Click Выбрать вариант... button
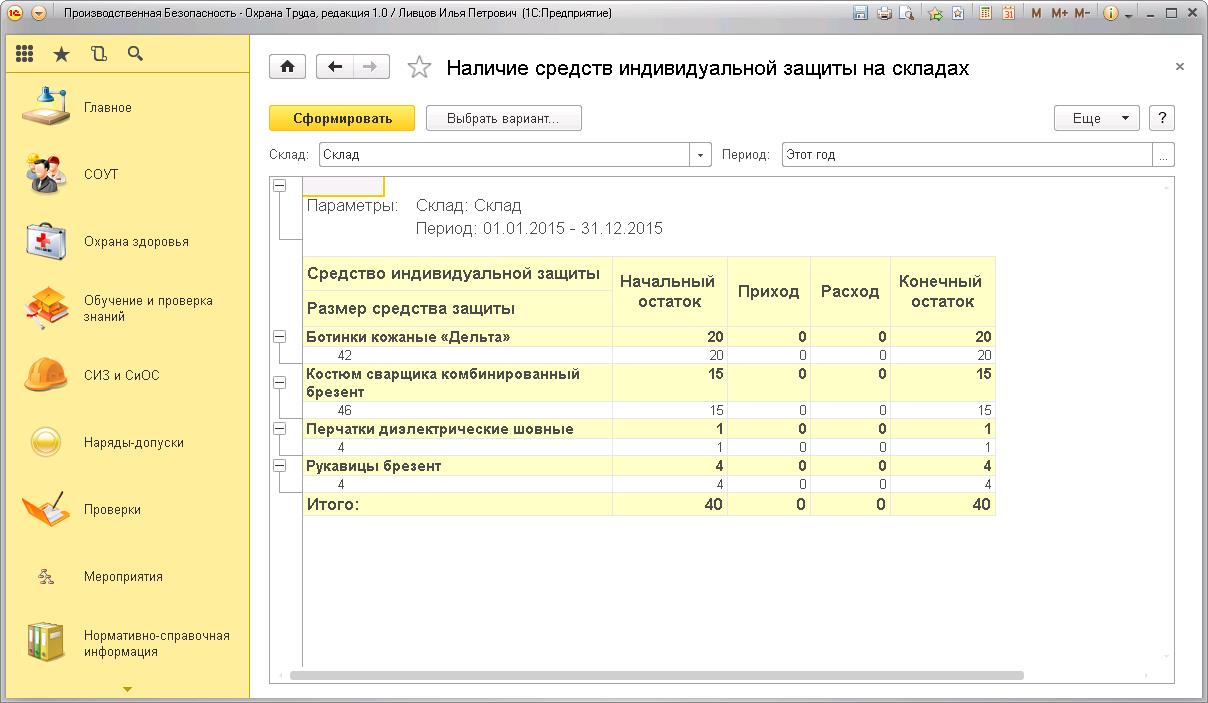The image size is (1208, 703). tap(503, 118)
